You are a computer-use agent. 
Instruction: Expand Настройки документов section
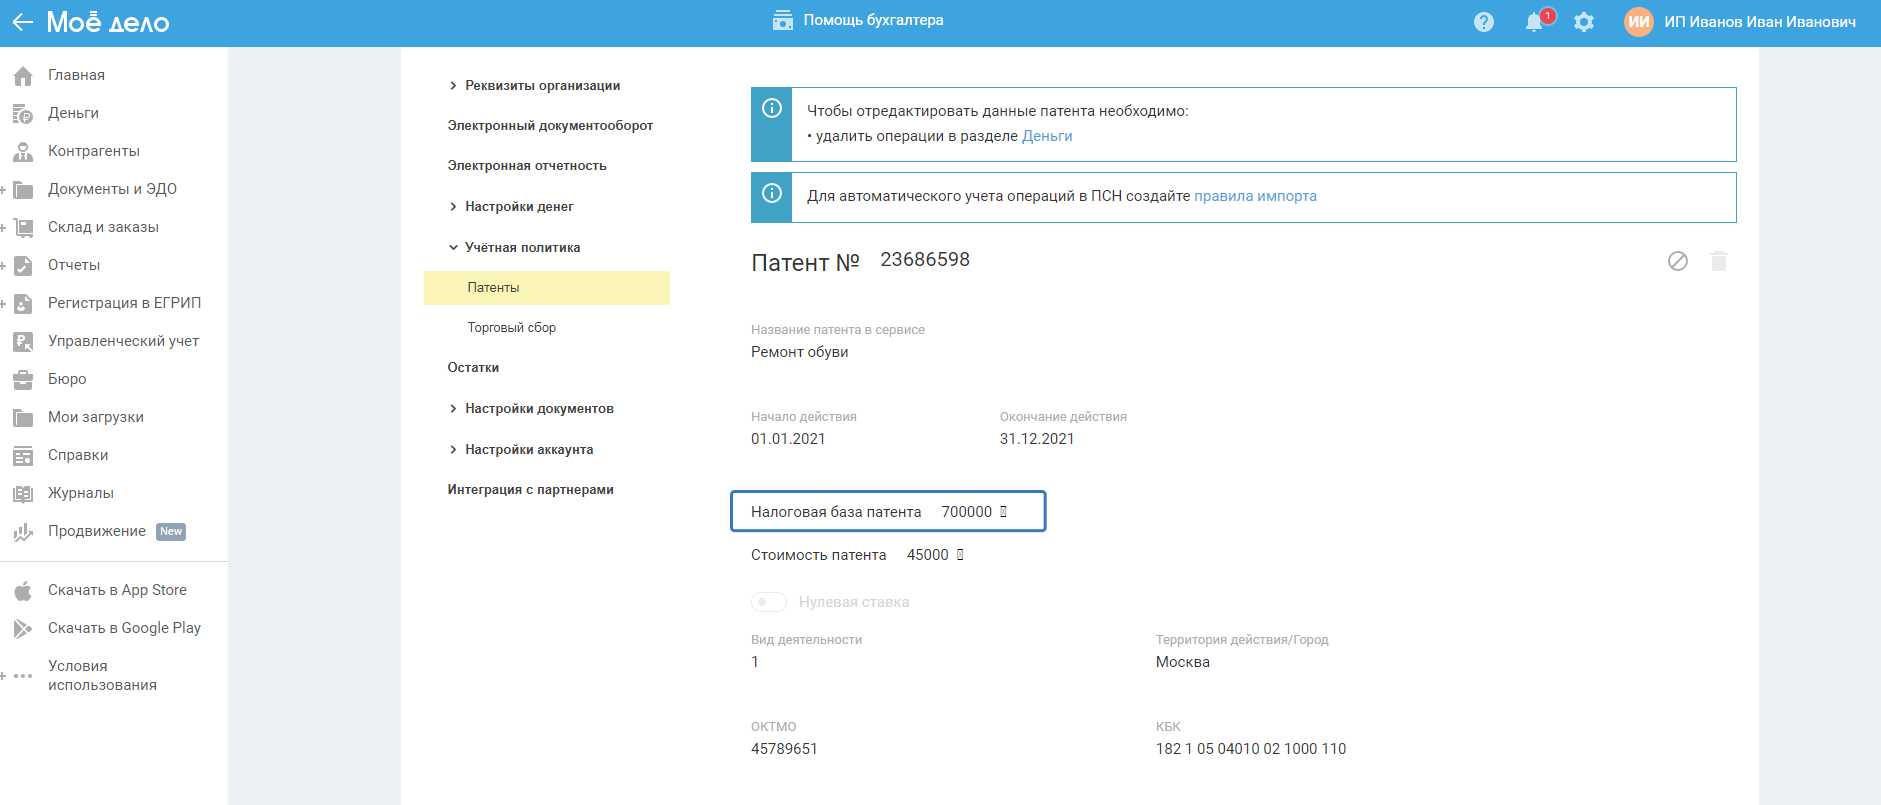453,409
